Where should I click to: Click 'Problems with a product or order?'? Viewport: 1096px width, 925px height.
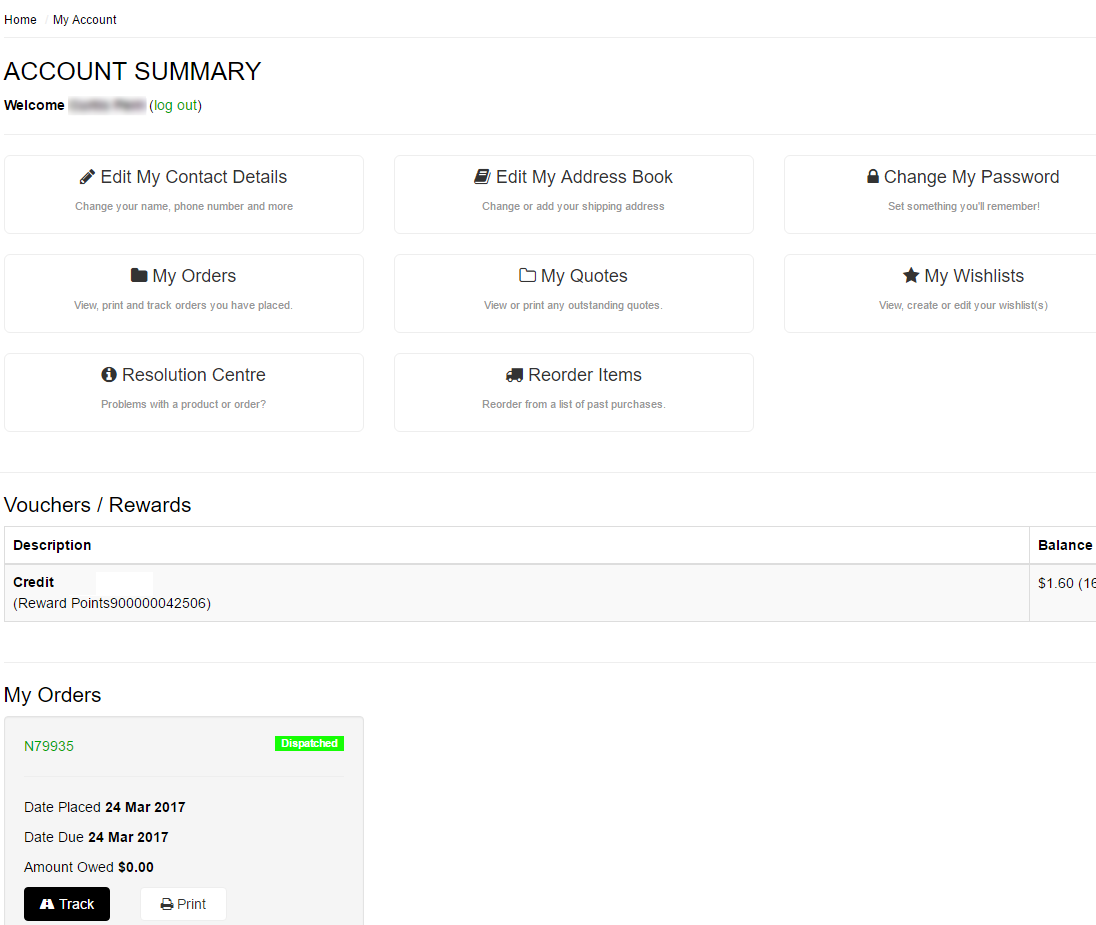click(x=183, y=404)
